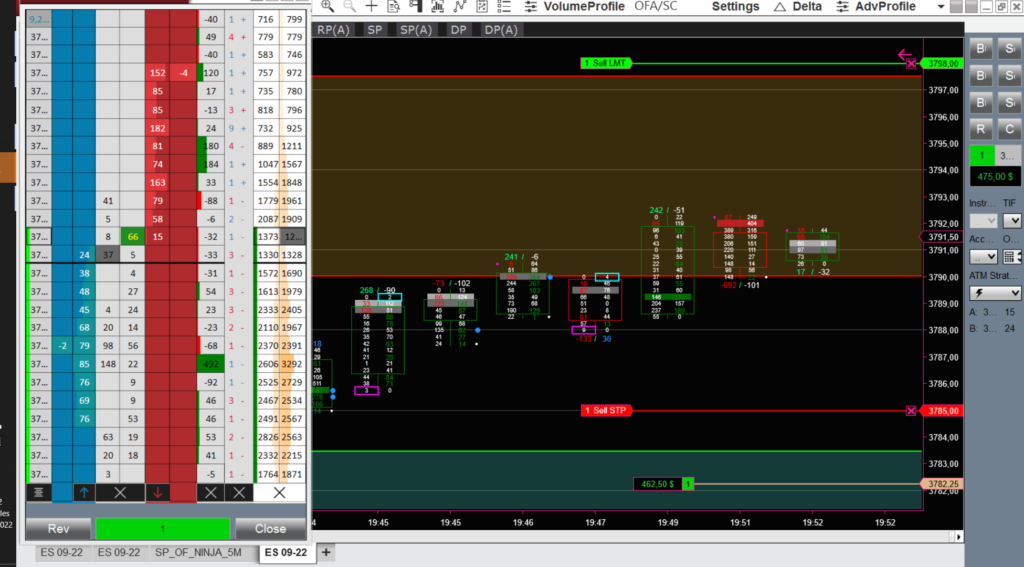Click the AdvProfile toolbar label

[x=885, y=7]
